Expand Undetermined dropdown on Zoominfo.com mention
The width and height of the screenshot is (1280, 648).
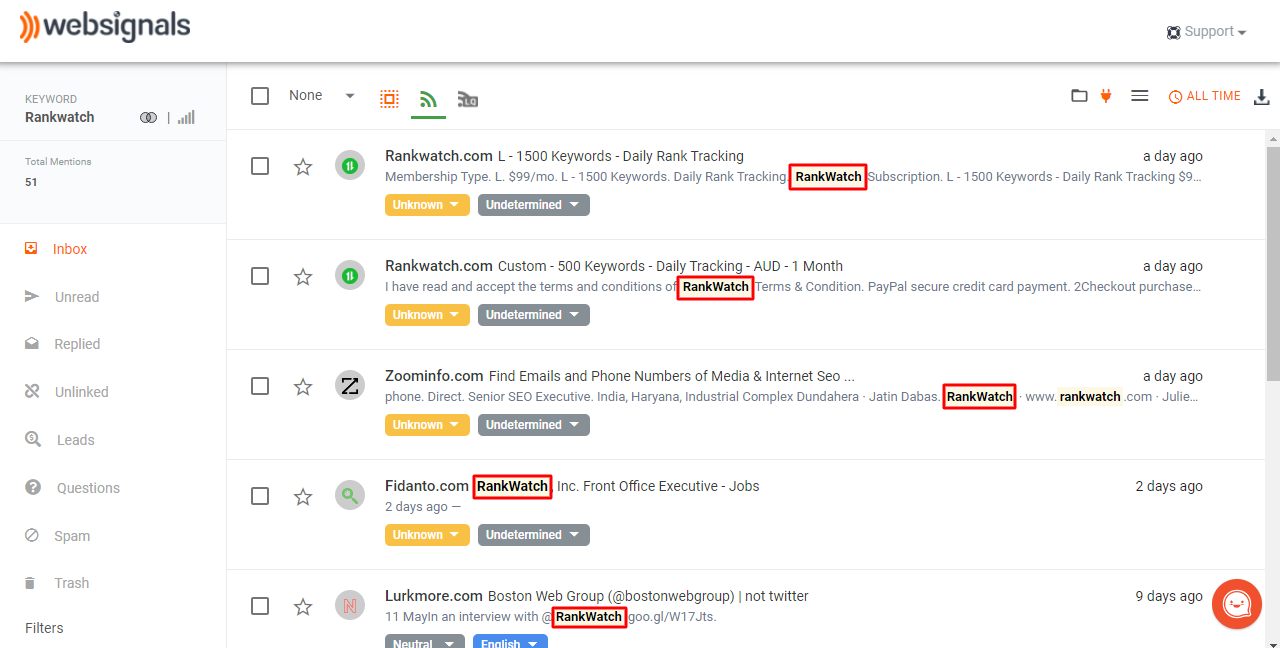click(x=534, y=425)
